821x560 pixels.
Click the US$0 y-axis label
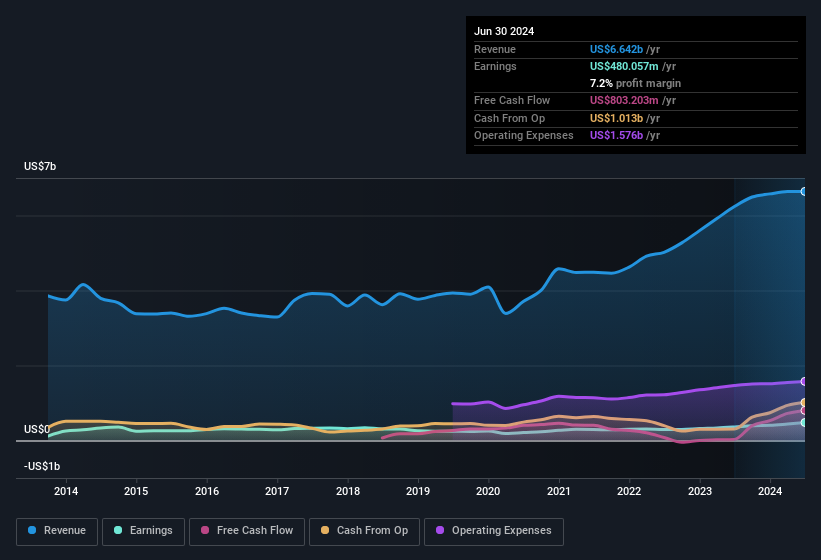click(x=37, y=429)
